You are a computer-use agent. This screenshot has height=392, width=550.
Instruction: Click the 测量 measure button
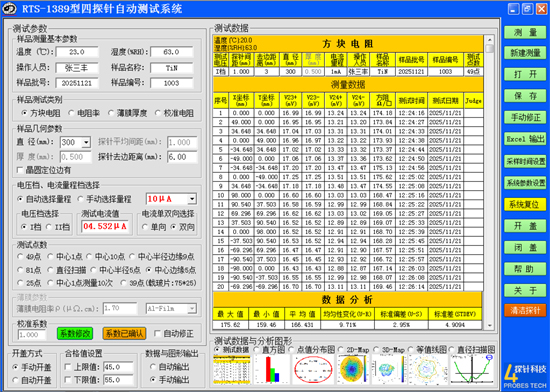525,33
